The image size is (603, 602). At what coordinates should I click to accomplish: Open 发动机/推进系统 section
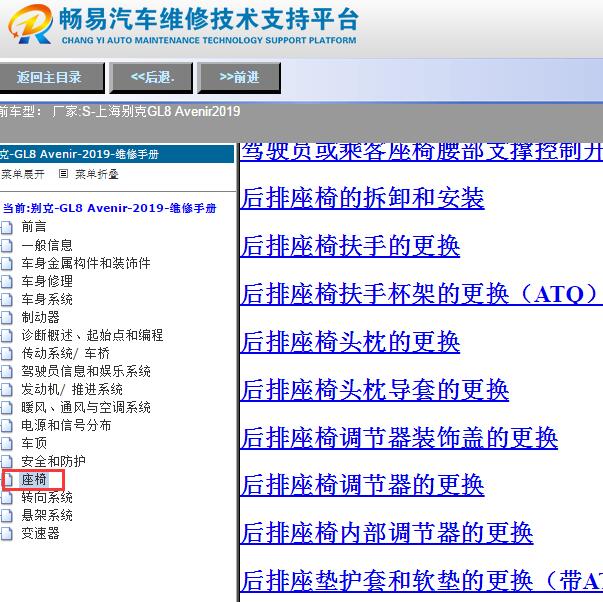click(72, 389)
